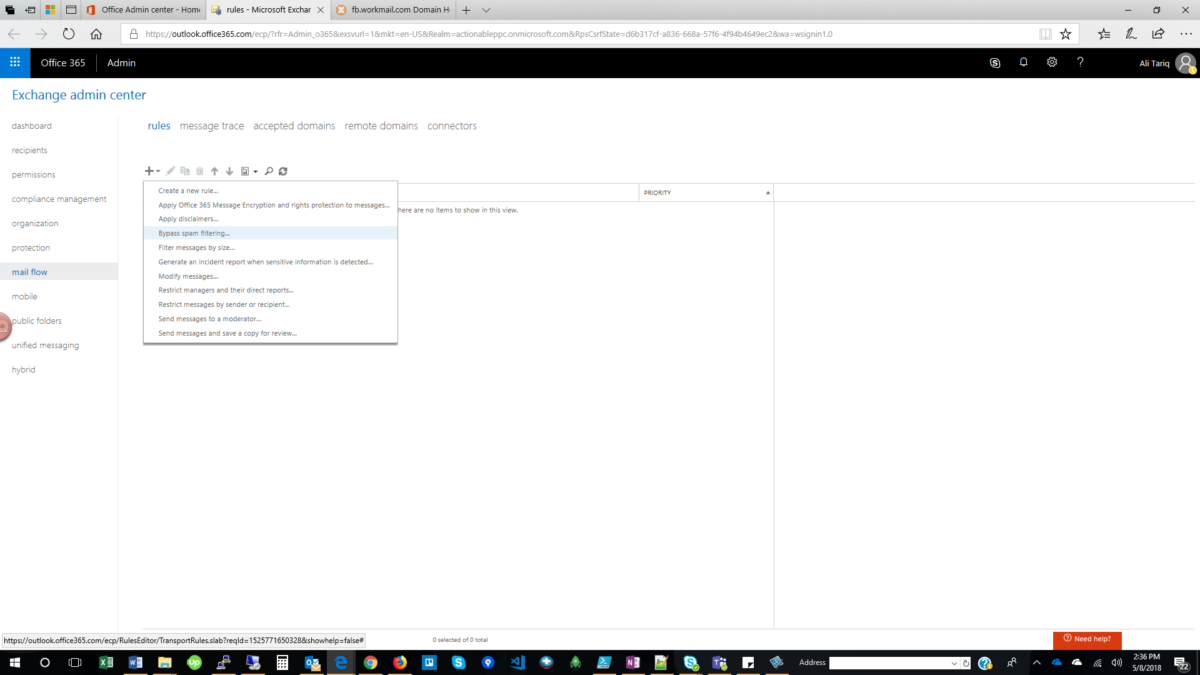The width and height of the screenshot is (1200, 675).
Task: Open the browser favorites hub
Action: [1104, 33]
